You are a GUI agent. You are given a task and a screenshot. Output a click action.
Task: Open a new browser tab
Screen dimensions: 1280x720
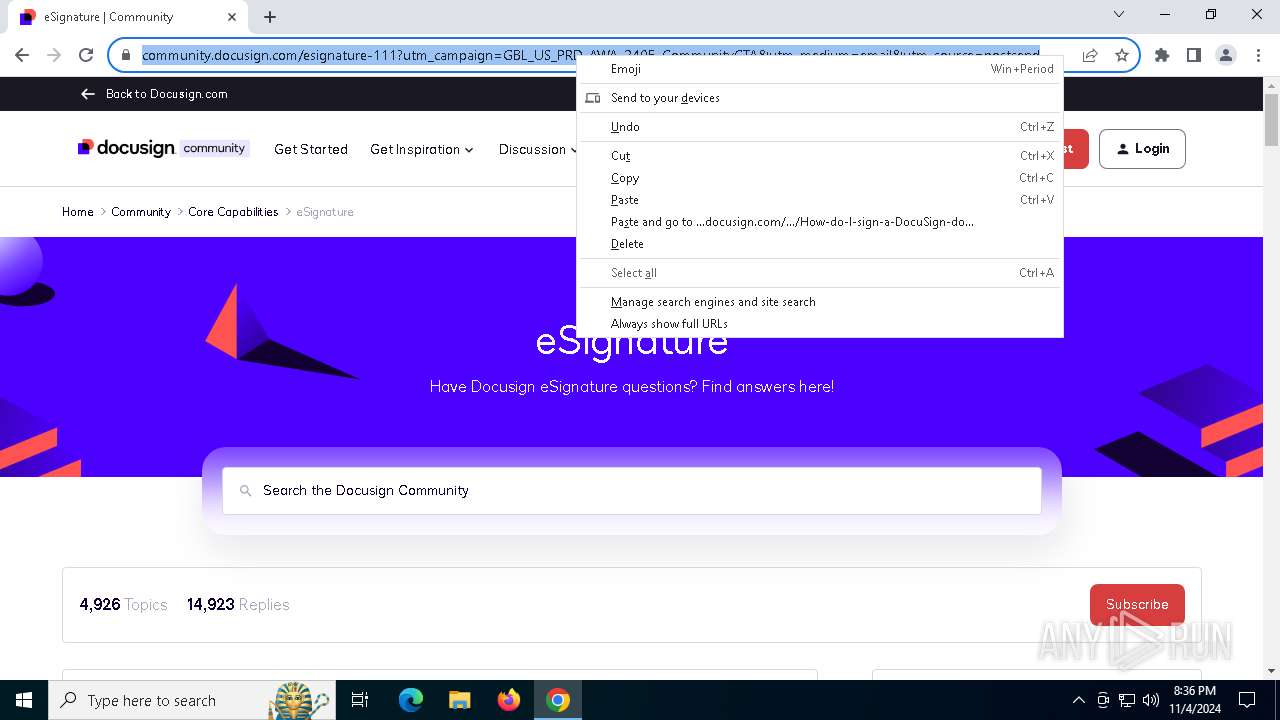[x=270, y=16]
